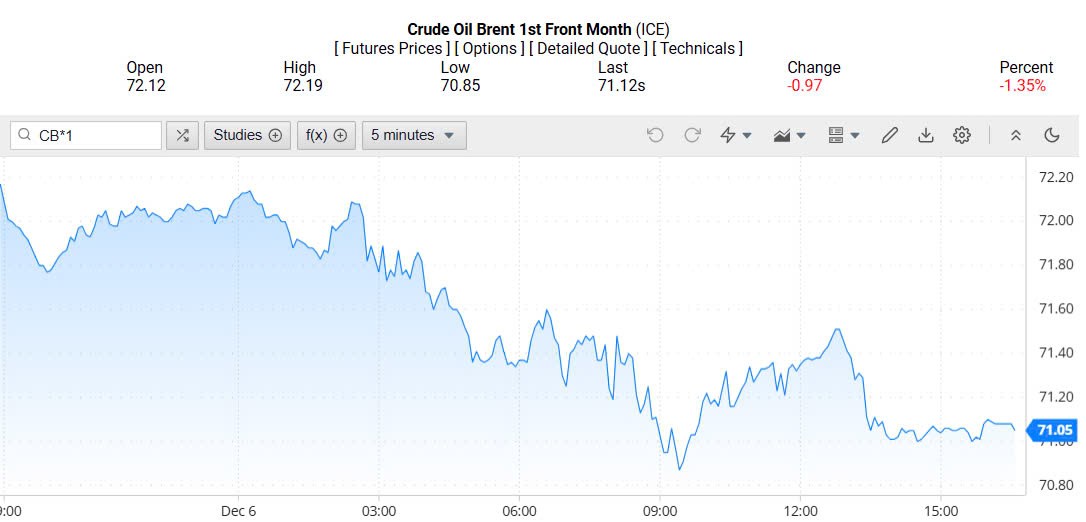1086x522 pixels.
Task: Toggle dark mode moon icon
Action: click(1052, 135)
